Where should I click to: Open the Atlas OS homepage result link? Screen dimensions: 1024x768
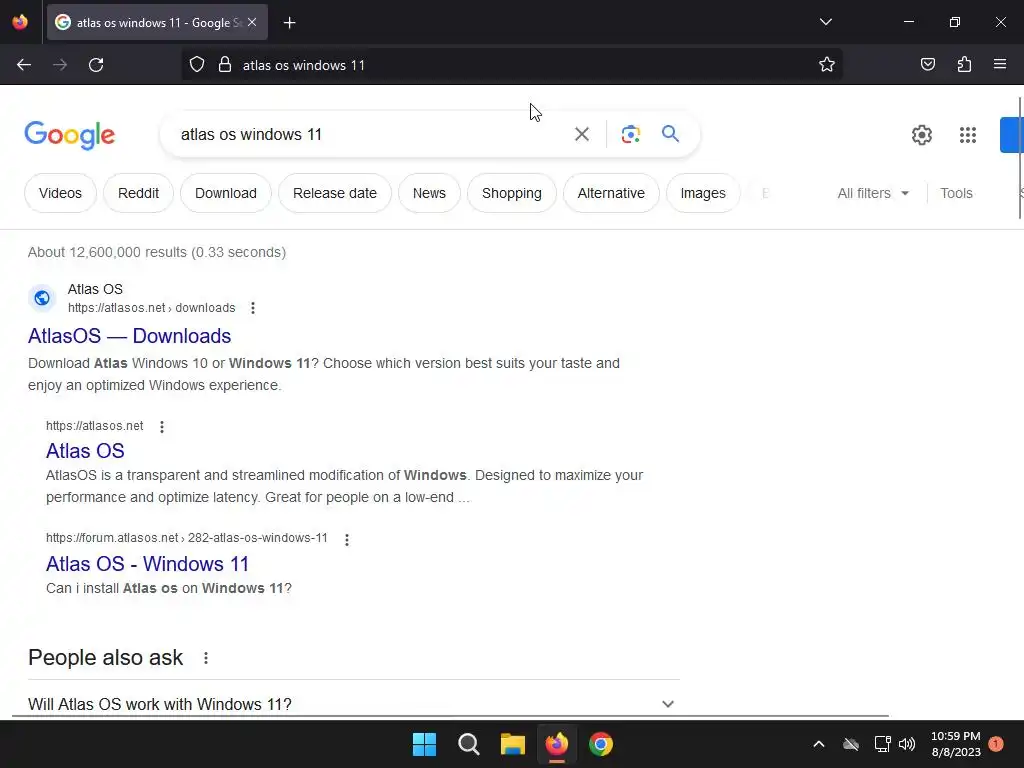[x=85, y=451]
